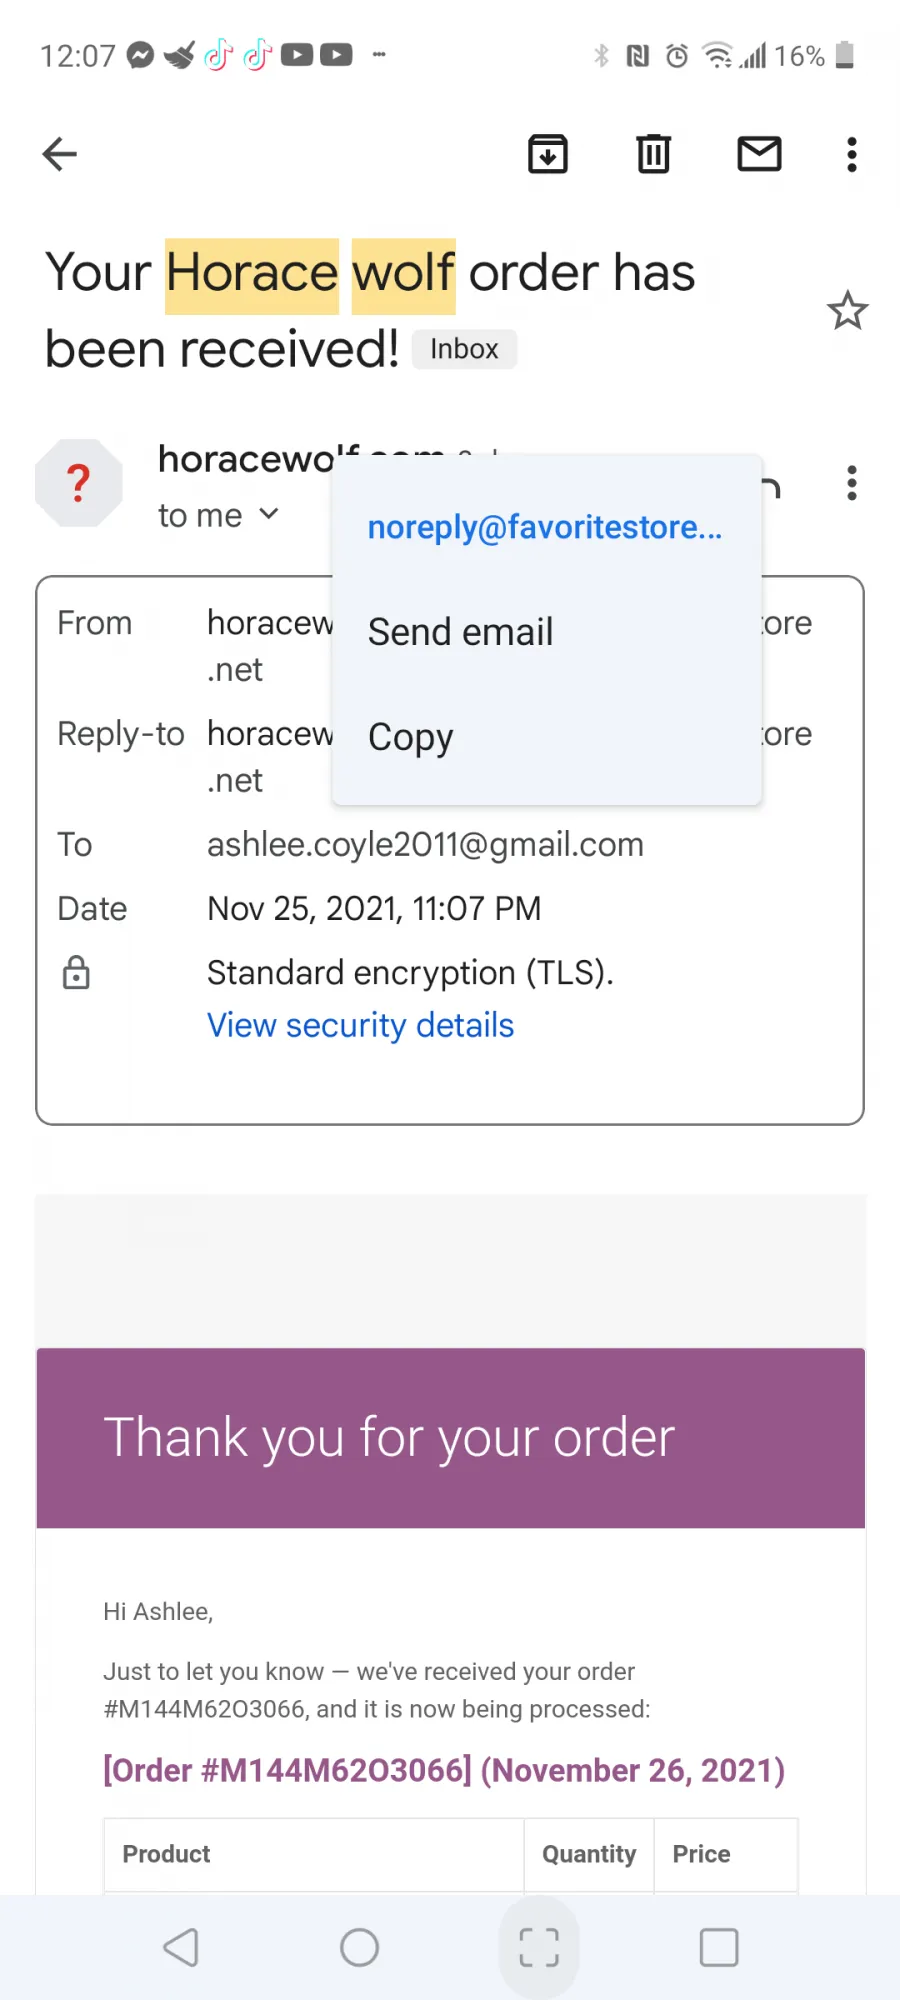
Task: Star this Horace wolf email
Action: click(848, 311)
